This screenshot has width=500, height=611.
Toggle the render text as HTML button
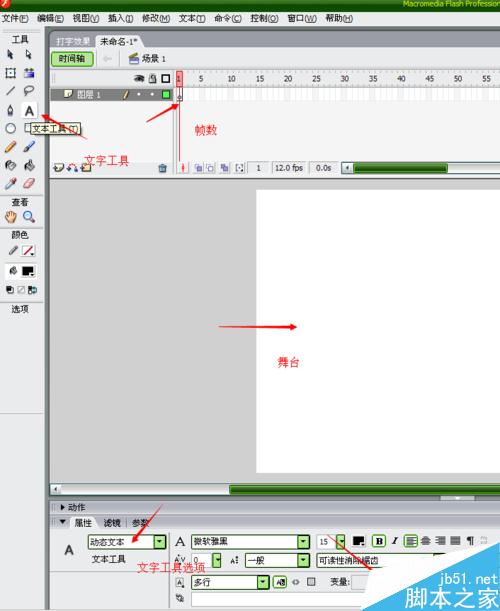click(x=296, y=582)
